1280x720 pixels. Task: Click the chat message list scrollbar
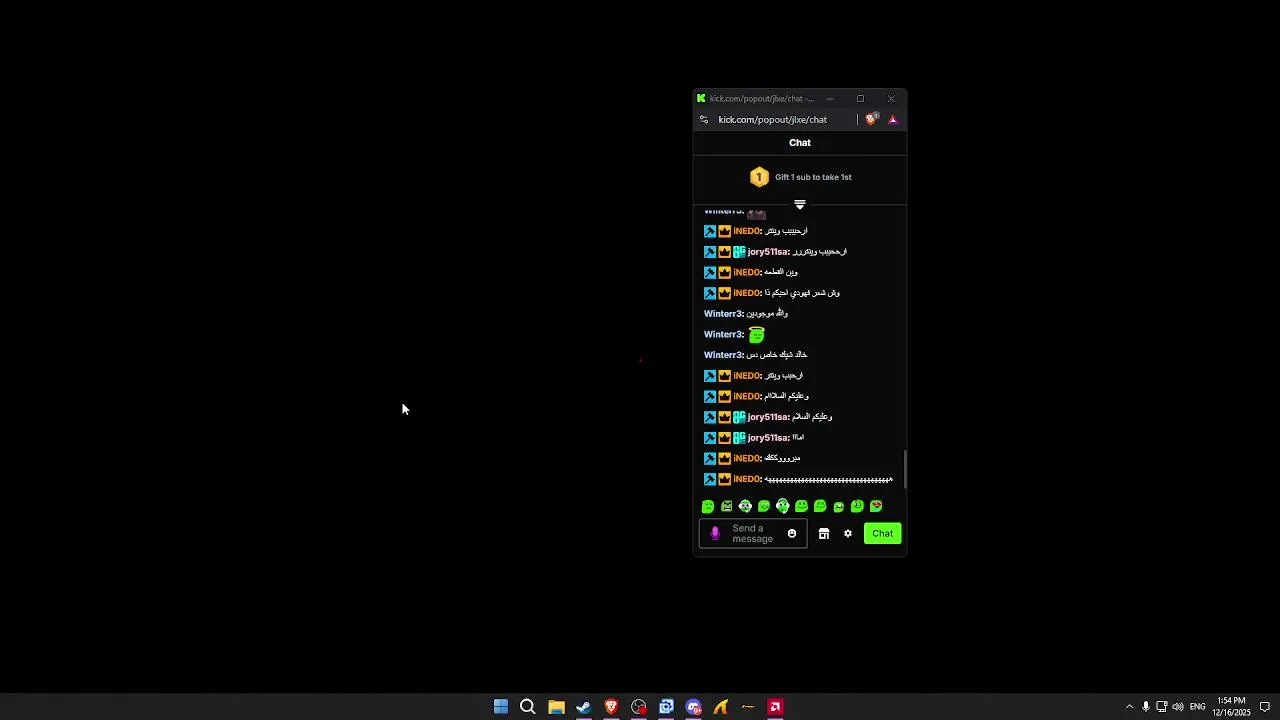coord(905,469)
